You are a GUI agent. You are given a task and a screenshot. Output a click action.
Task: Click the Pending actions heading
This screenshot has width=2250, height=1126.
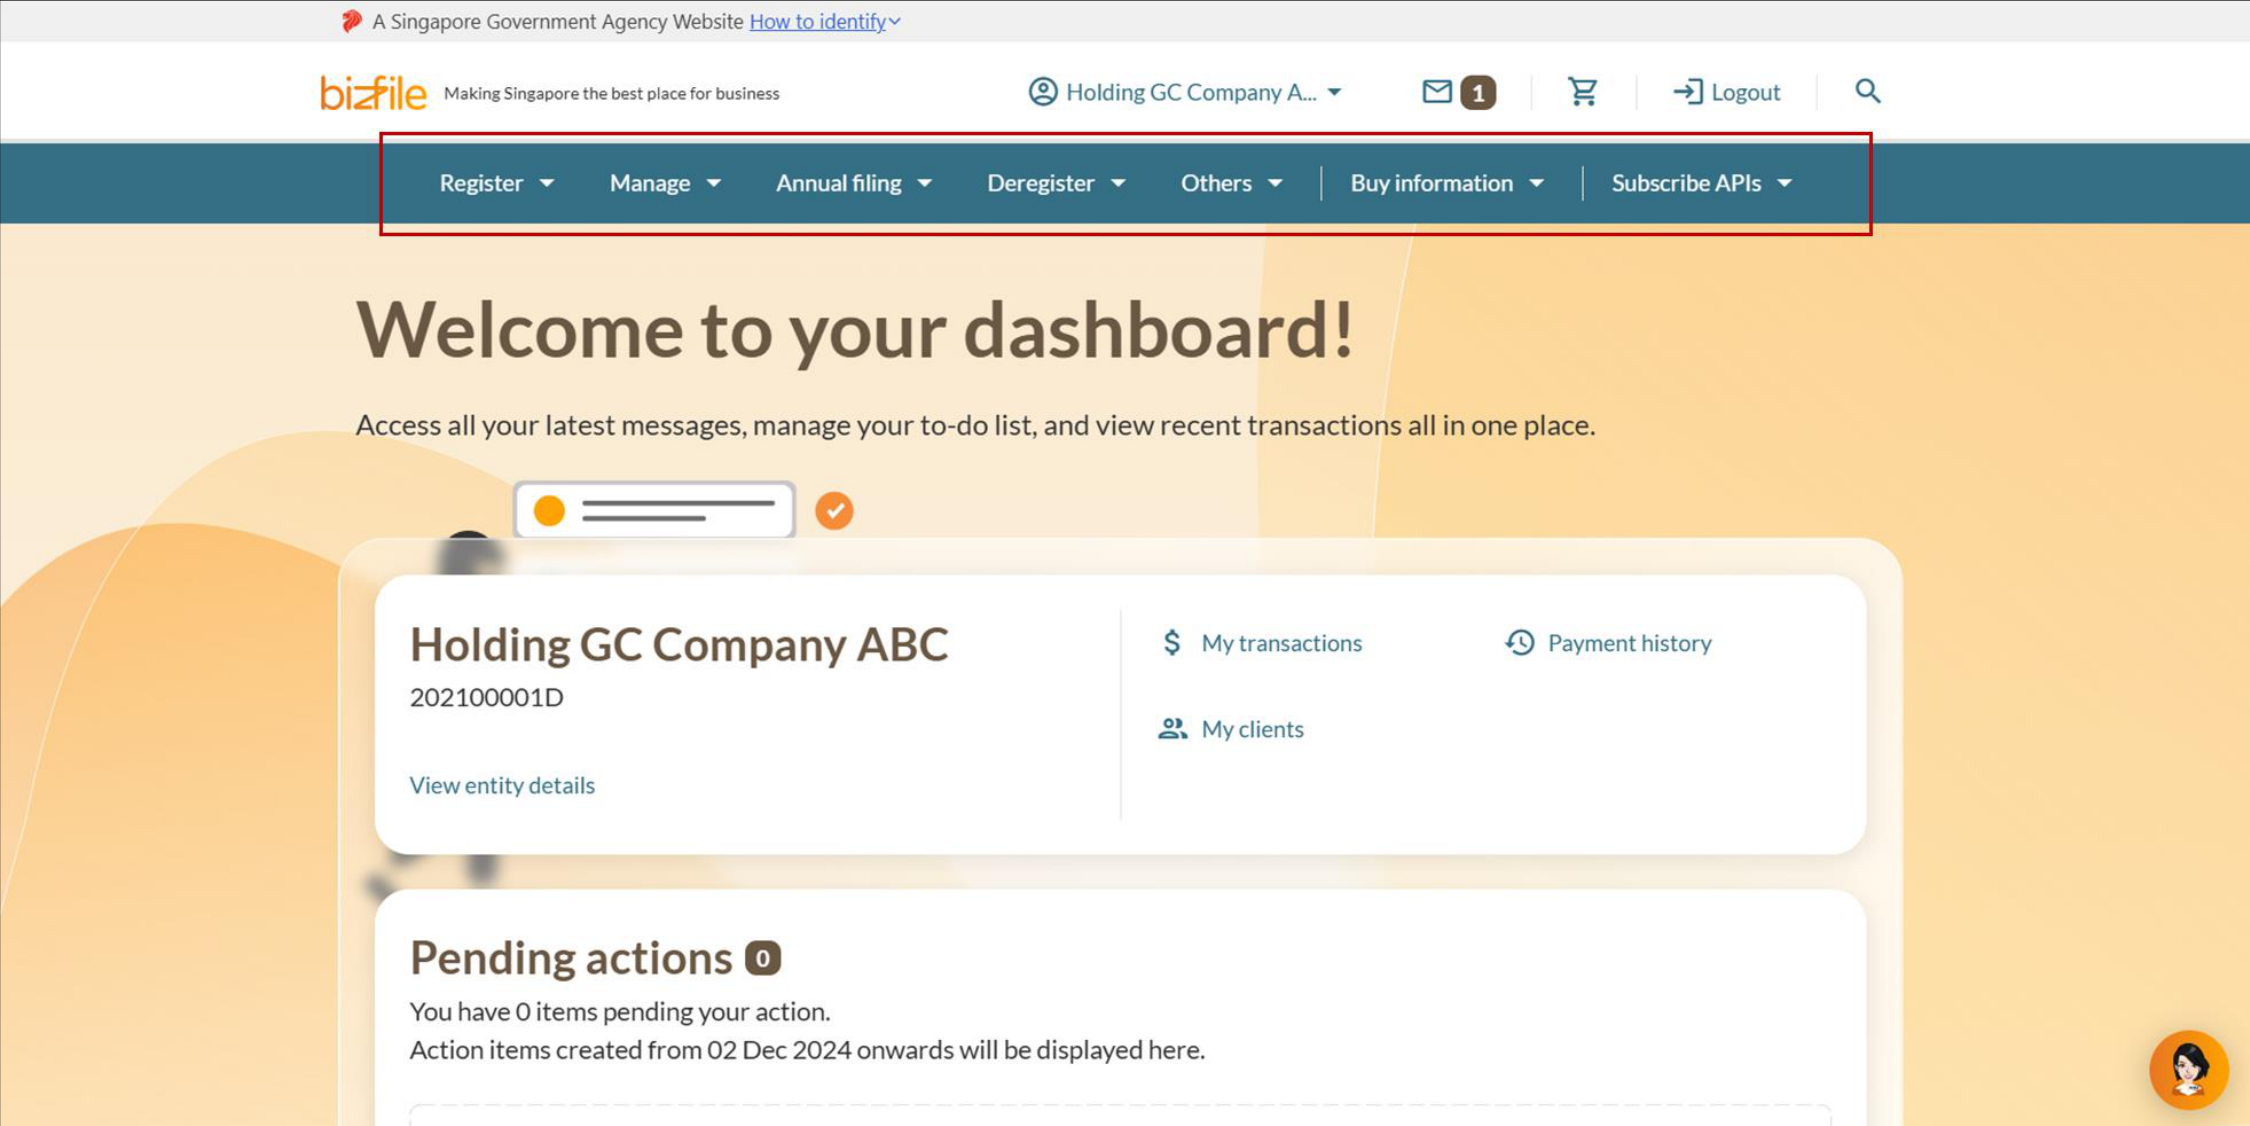[571, 957]
